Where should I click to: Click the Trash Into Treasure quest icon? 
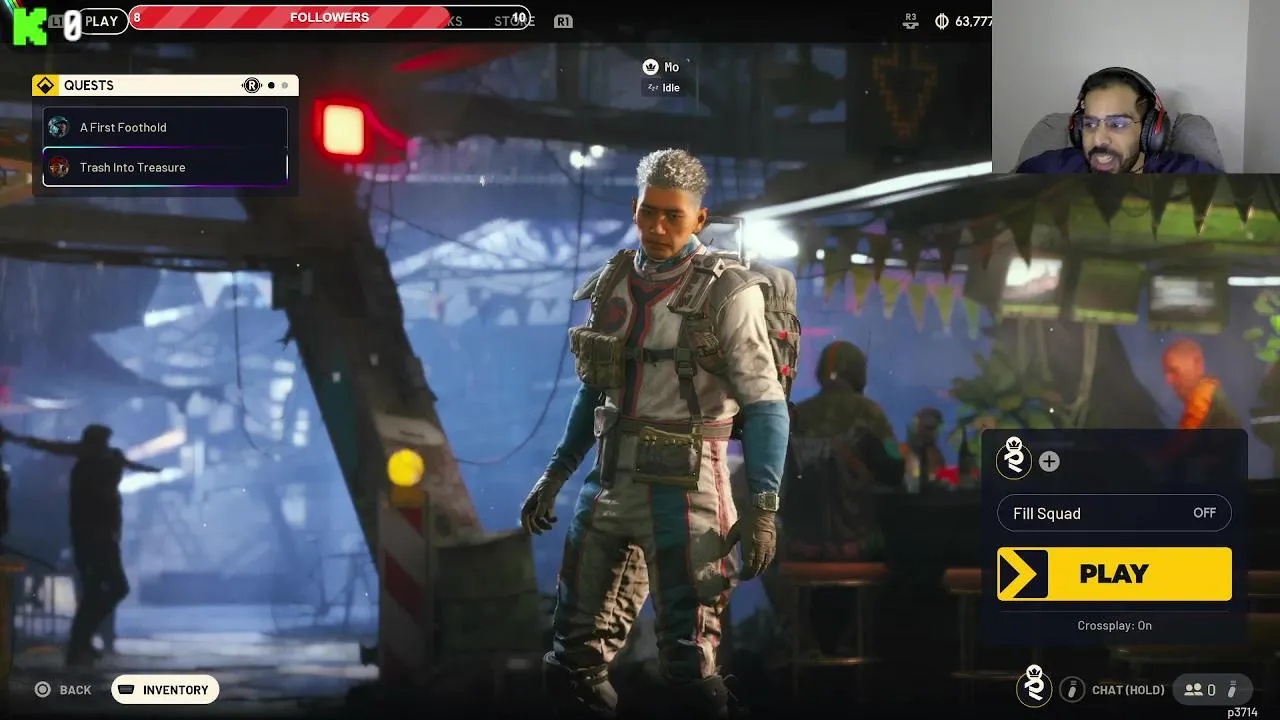tap(59, 167)
